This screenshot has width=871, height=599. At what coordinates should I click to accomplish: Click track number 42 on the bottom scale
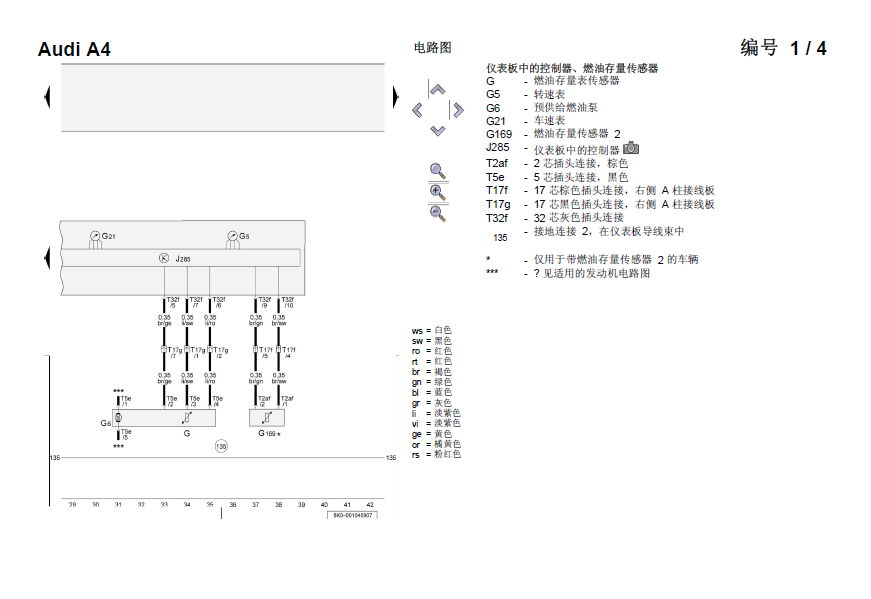(x=370, y=505)
